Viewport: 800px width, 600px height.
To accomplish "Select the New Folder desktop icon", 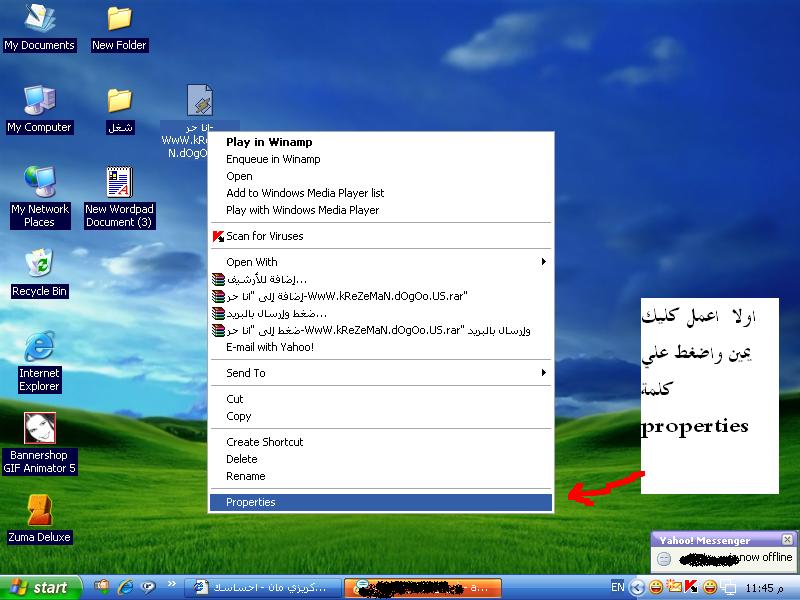I will point(119,28).
